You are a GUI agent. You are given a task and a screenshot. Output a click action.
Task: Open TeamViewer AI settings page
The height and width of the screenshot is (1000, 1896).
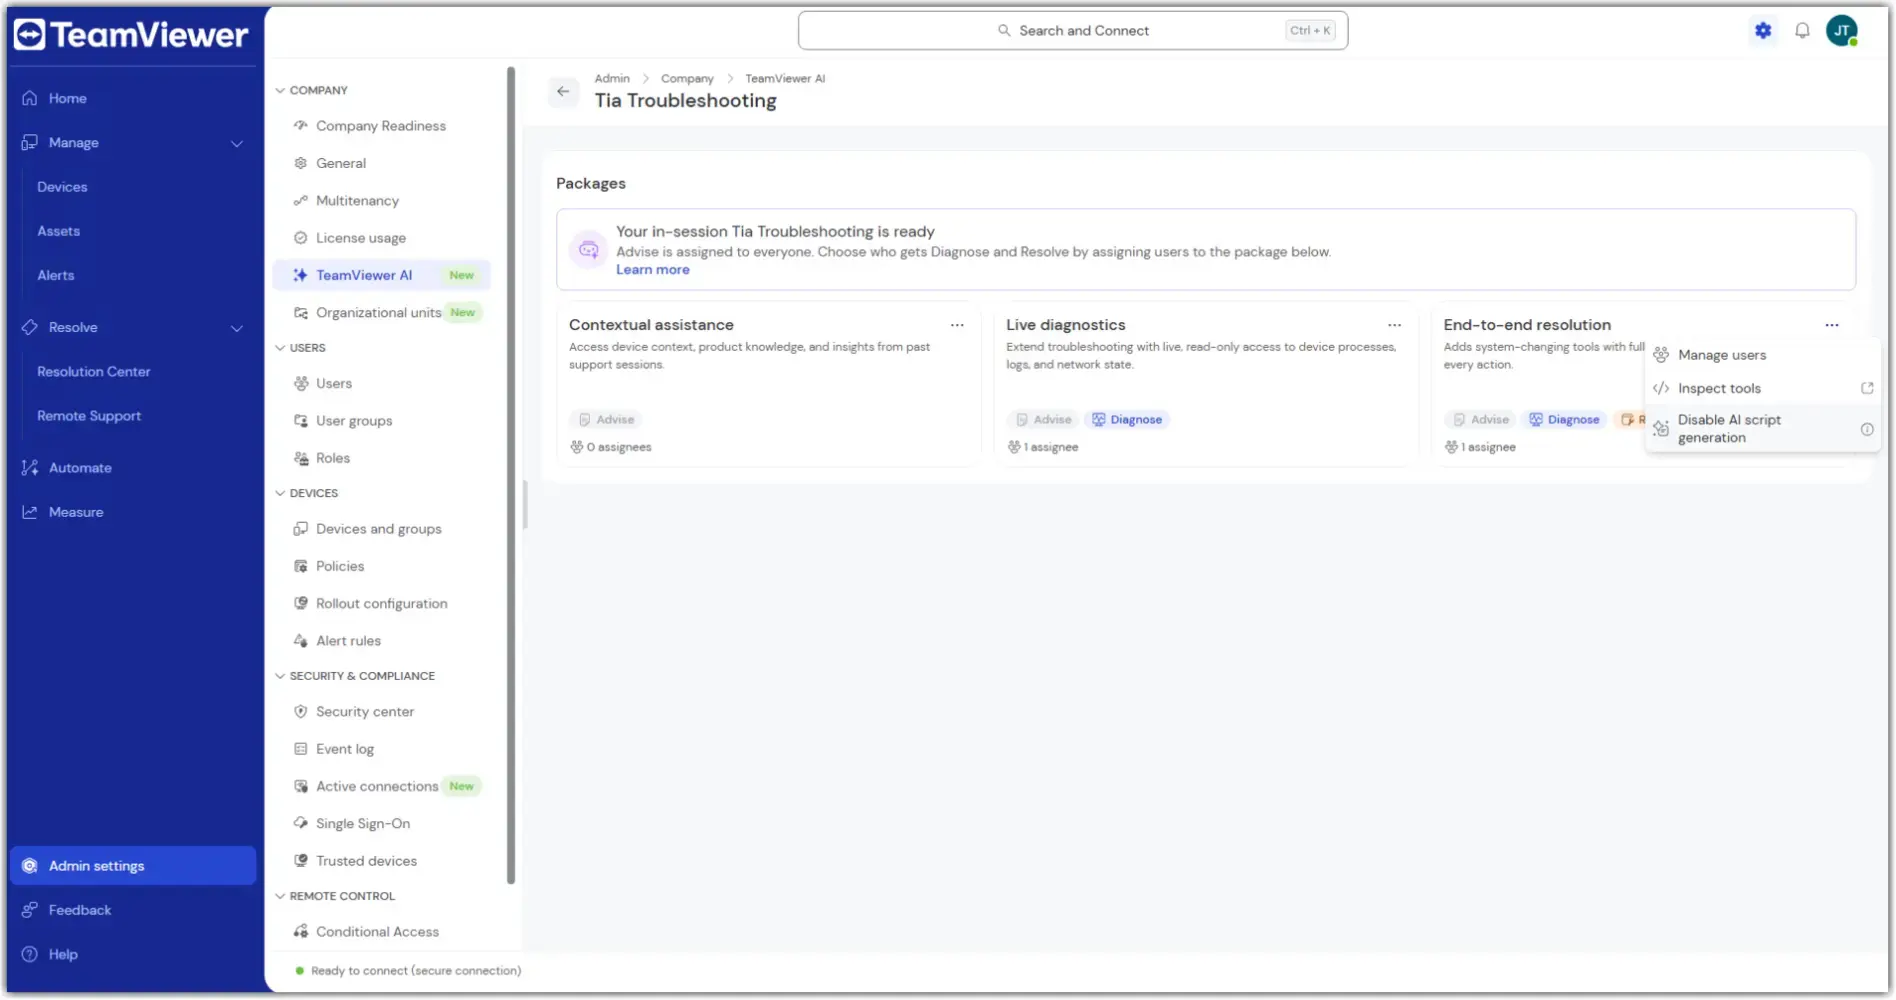coord(382,275)
